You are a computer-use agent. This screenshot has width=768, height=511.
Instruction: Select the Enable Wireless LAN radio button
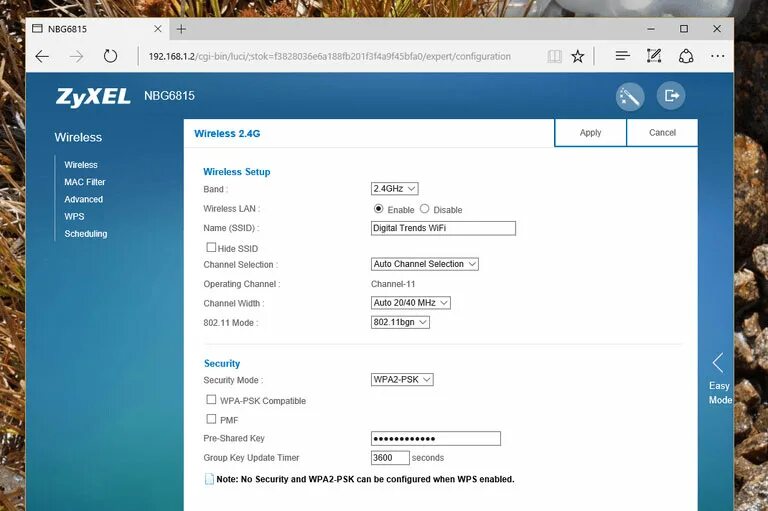click(x=378, y=209)
